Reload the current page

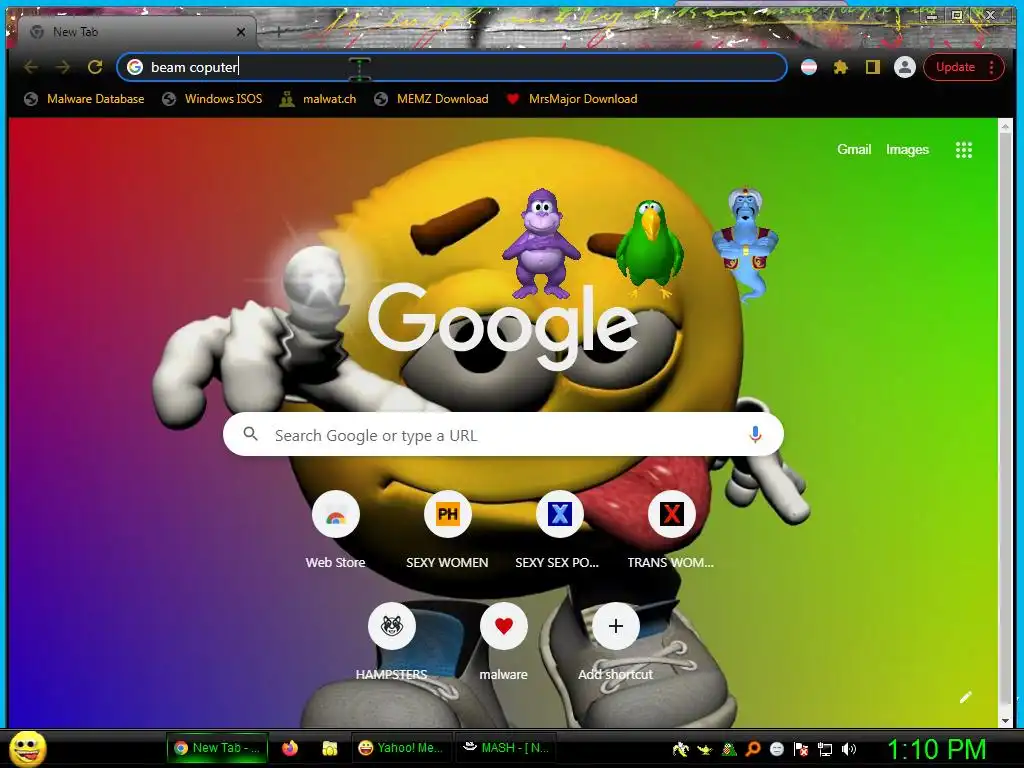pyautogui.click(x=95, y=67)
